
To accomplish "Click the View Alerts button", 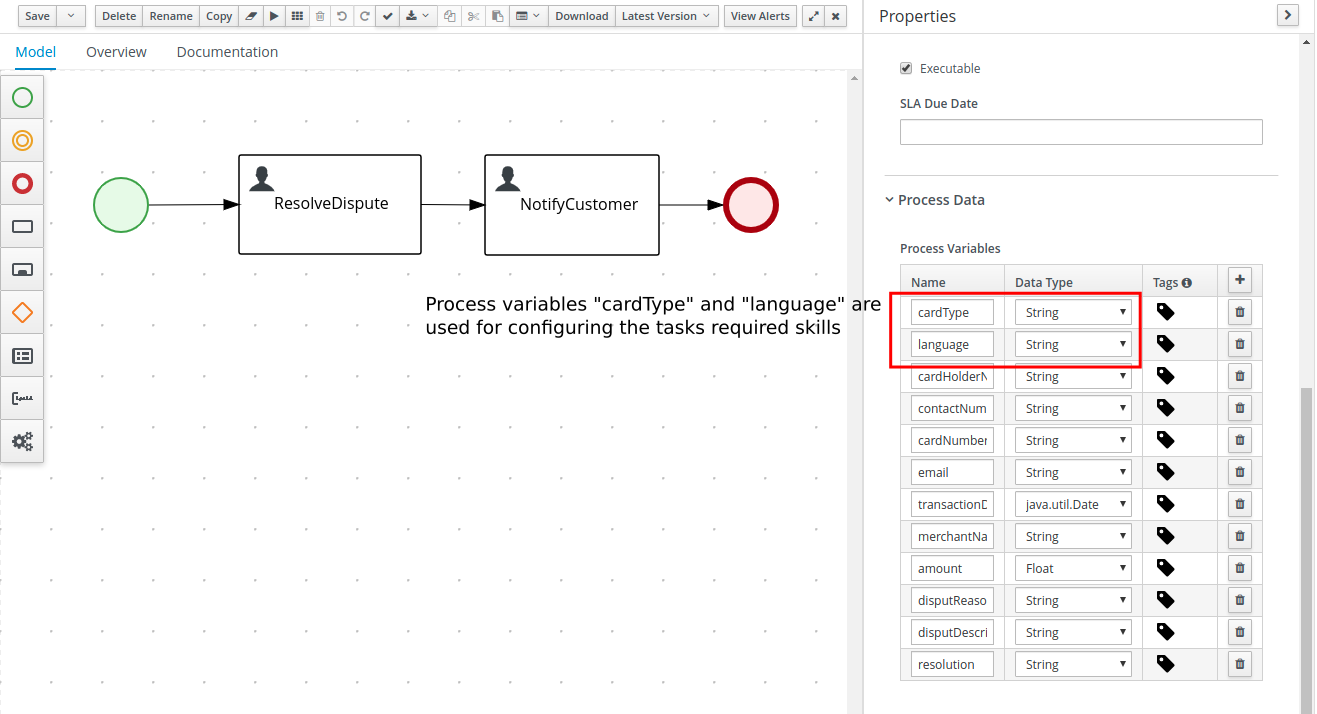I will (x=760, y=16).
